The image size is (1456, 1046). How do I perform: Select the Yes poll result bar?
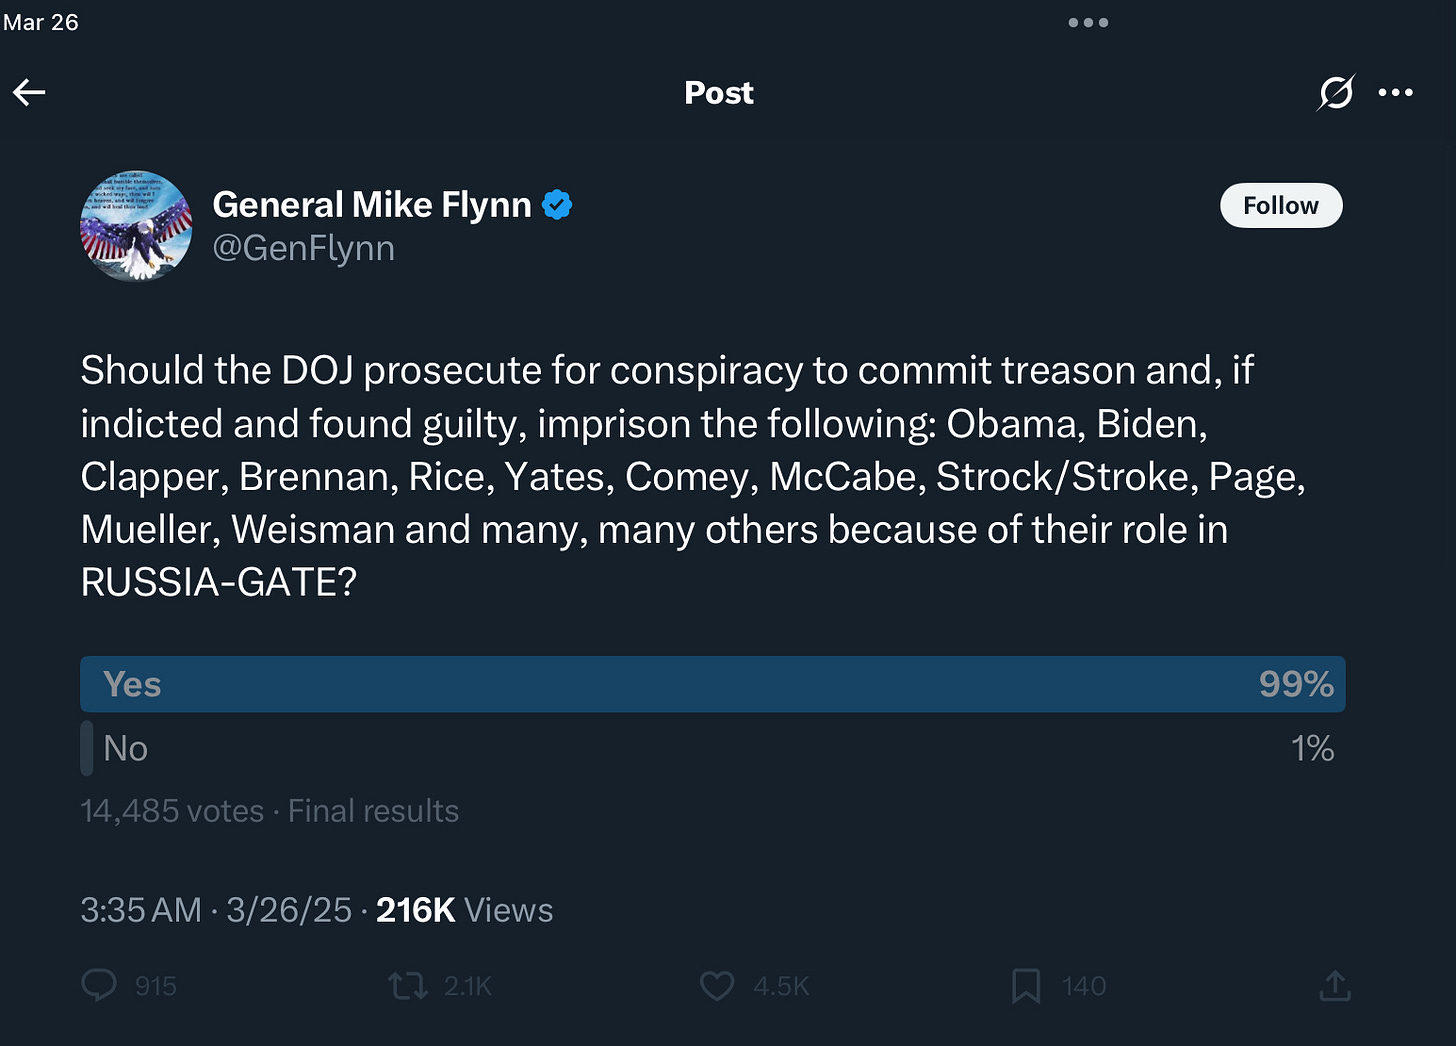[713, 684]
